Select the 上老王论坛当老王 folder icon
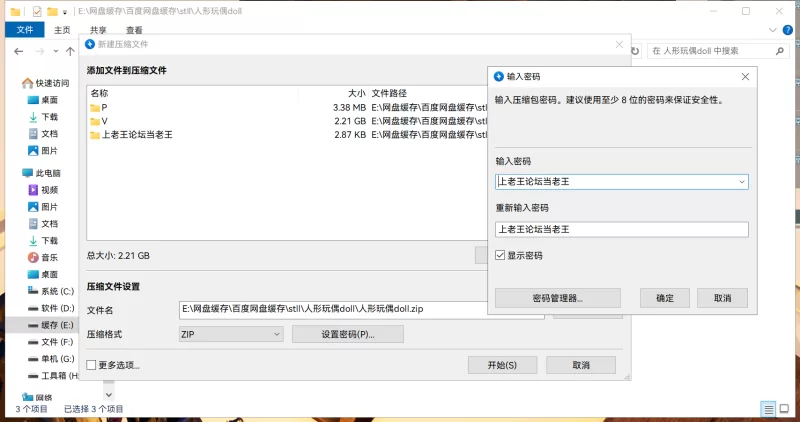 tap(95, 135)
